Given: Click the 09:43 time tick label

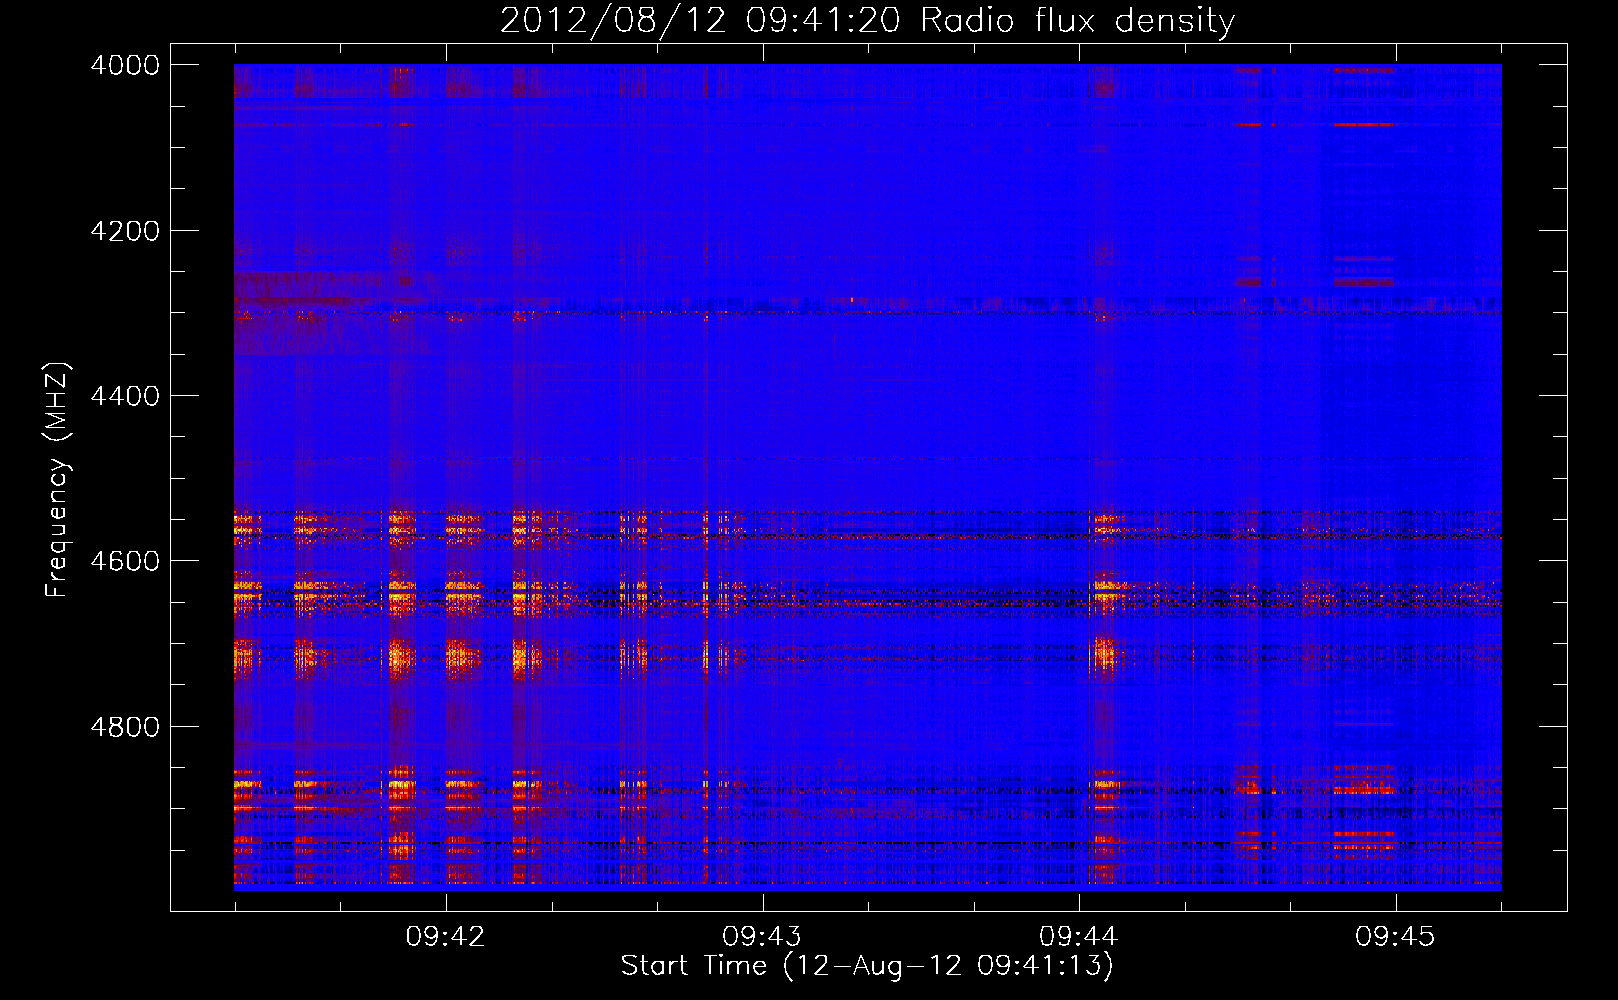Looking at the screenshot, I should click(762, 937).
